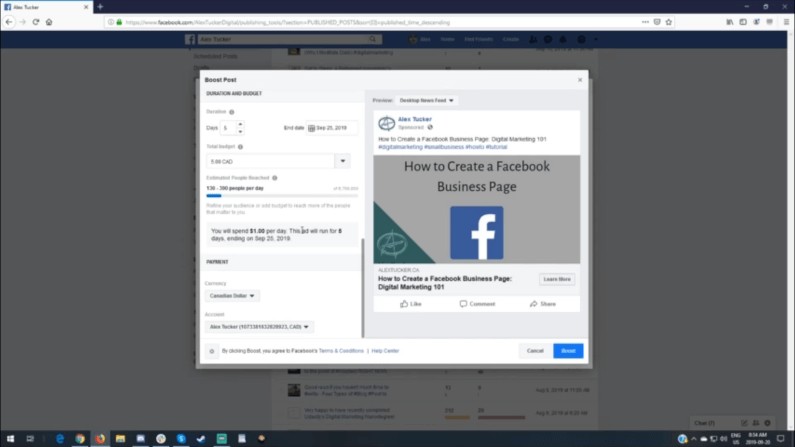This screenshot has width=795, height=447.
Task: Click the Total budget info icon
Action: pyautogui.click(x=240, y=146)
